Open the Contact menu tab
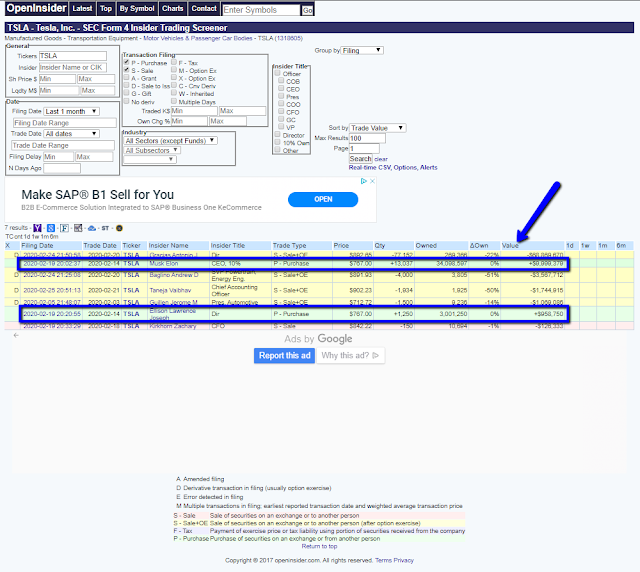The image size is (640, 572). pos(204,9)
